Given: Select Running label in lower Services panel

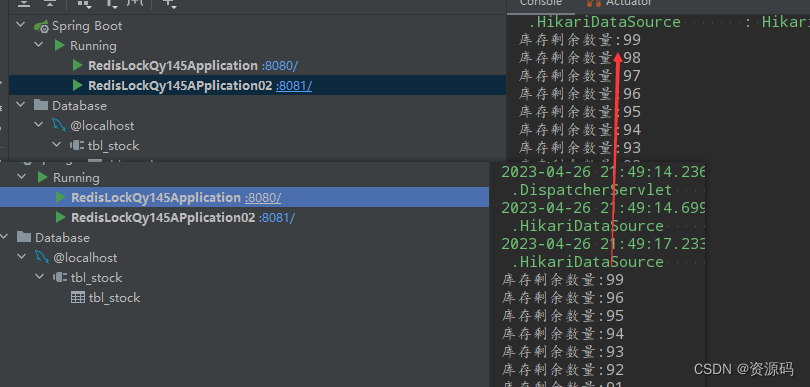Looking at the screenshot, I should point(76,177).
